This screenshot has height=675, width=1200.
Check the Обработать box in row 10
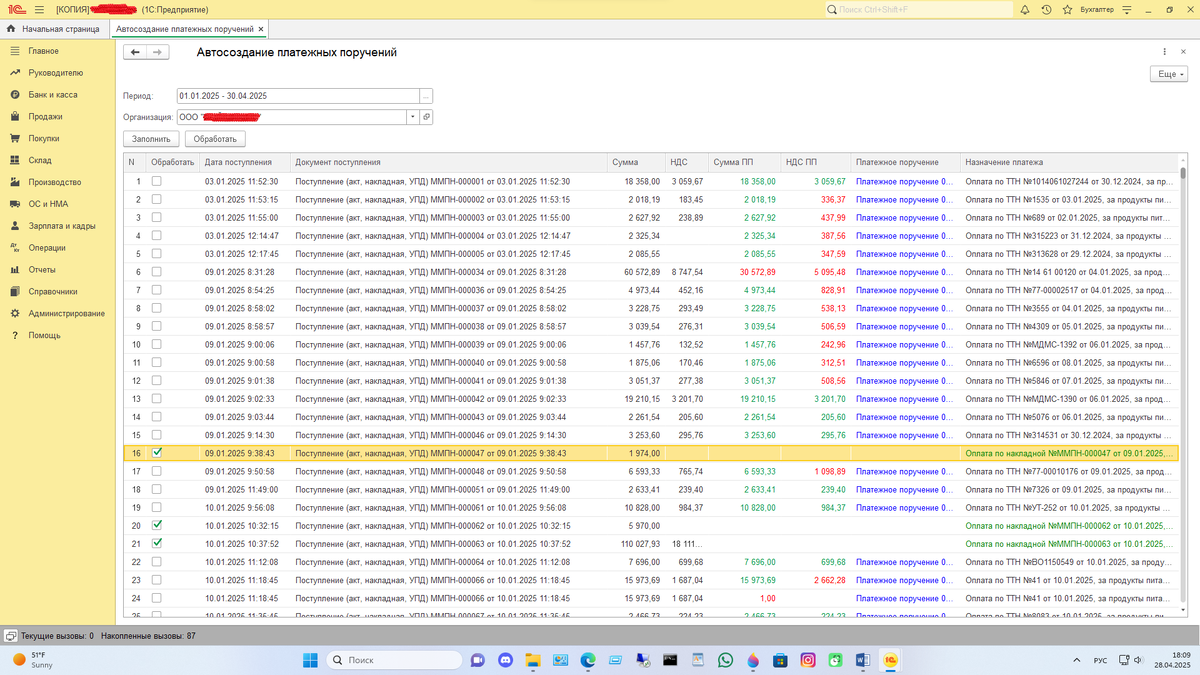pos(156,344)
